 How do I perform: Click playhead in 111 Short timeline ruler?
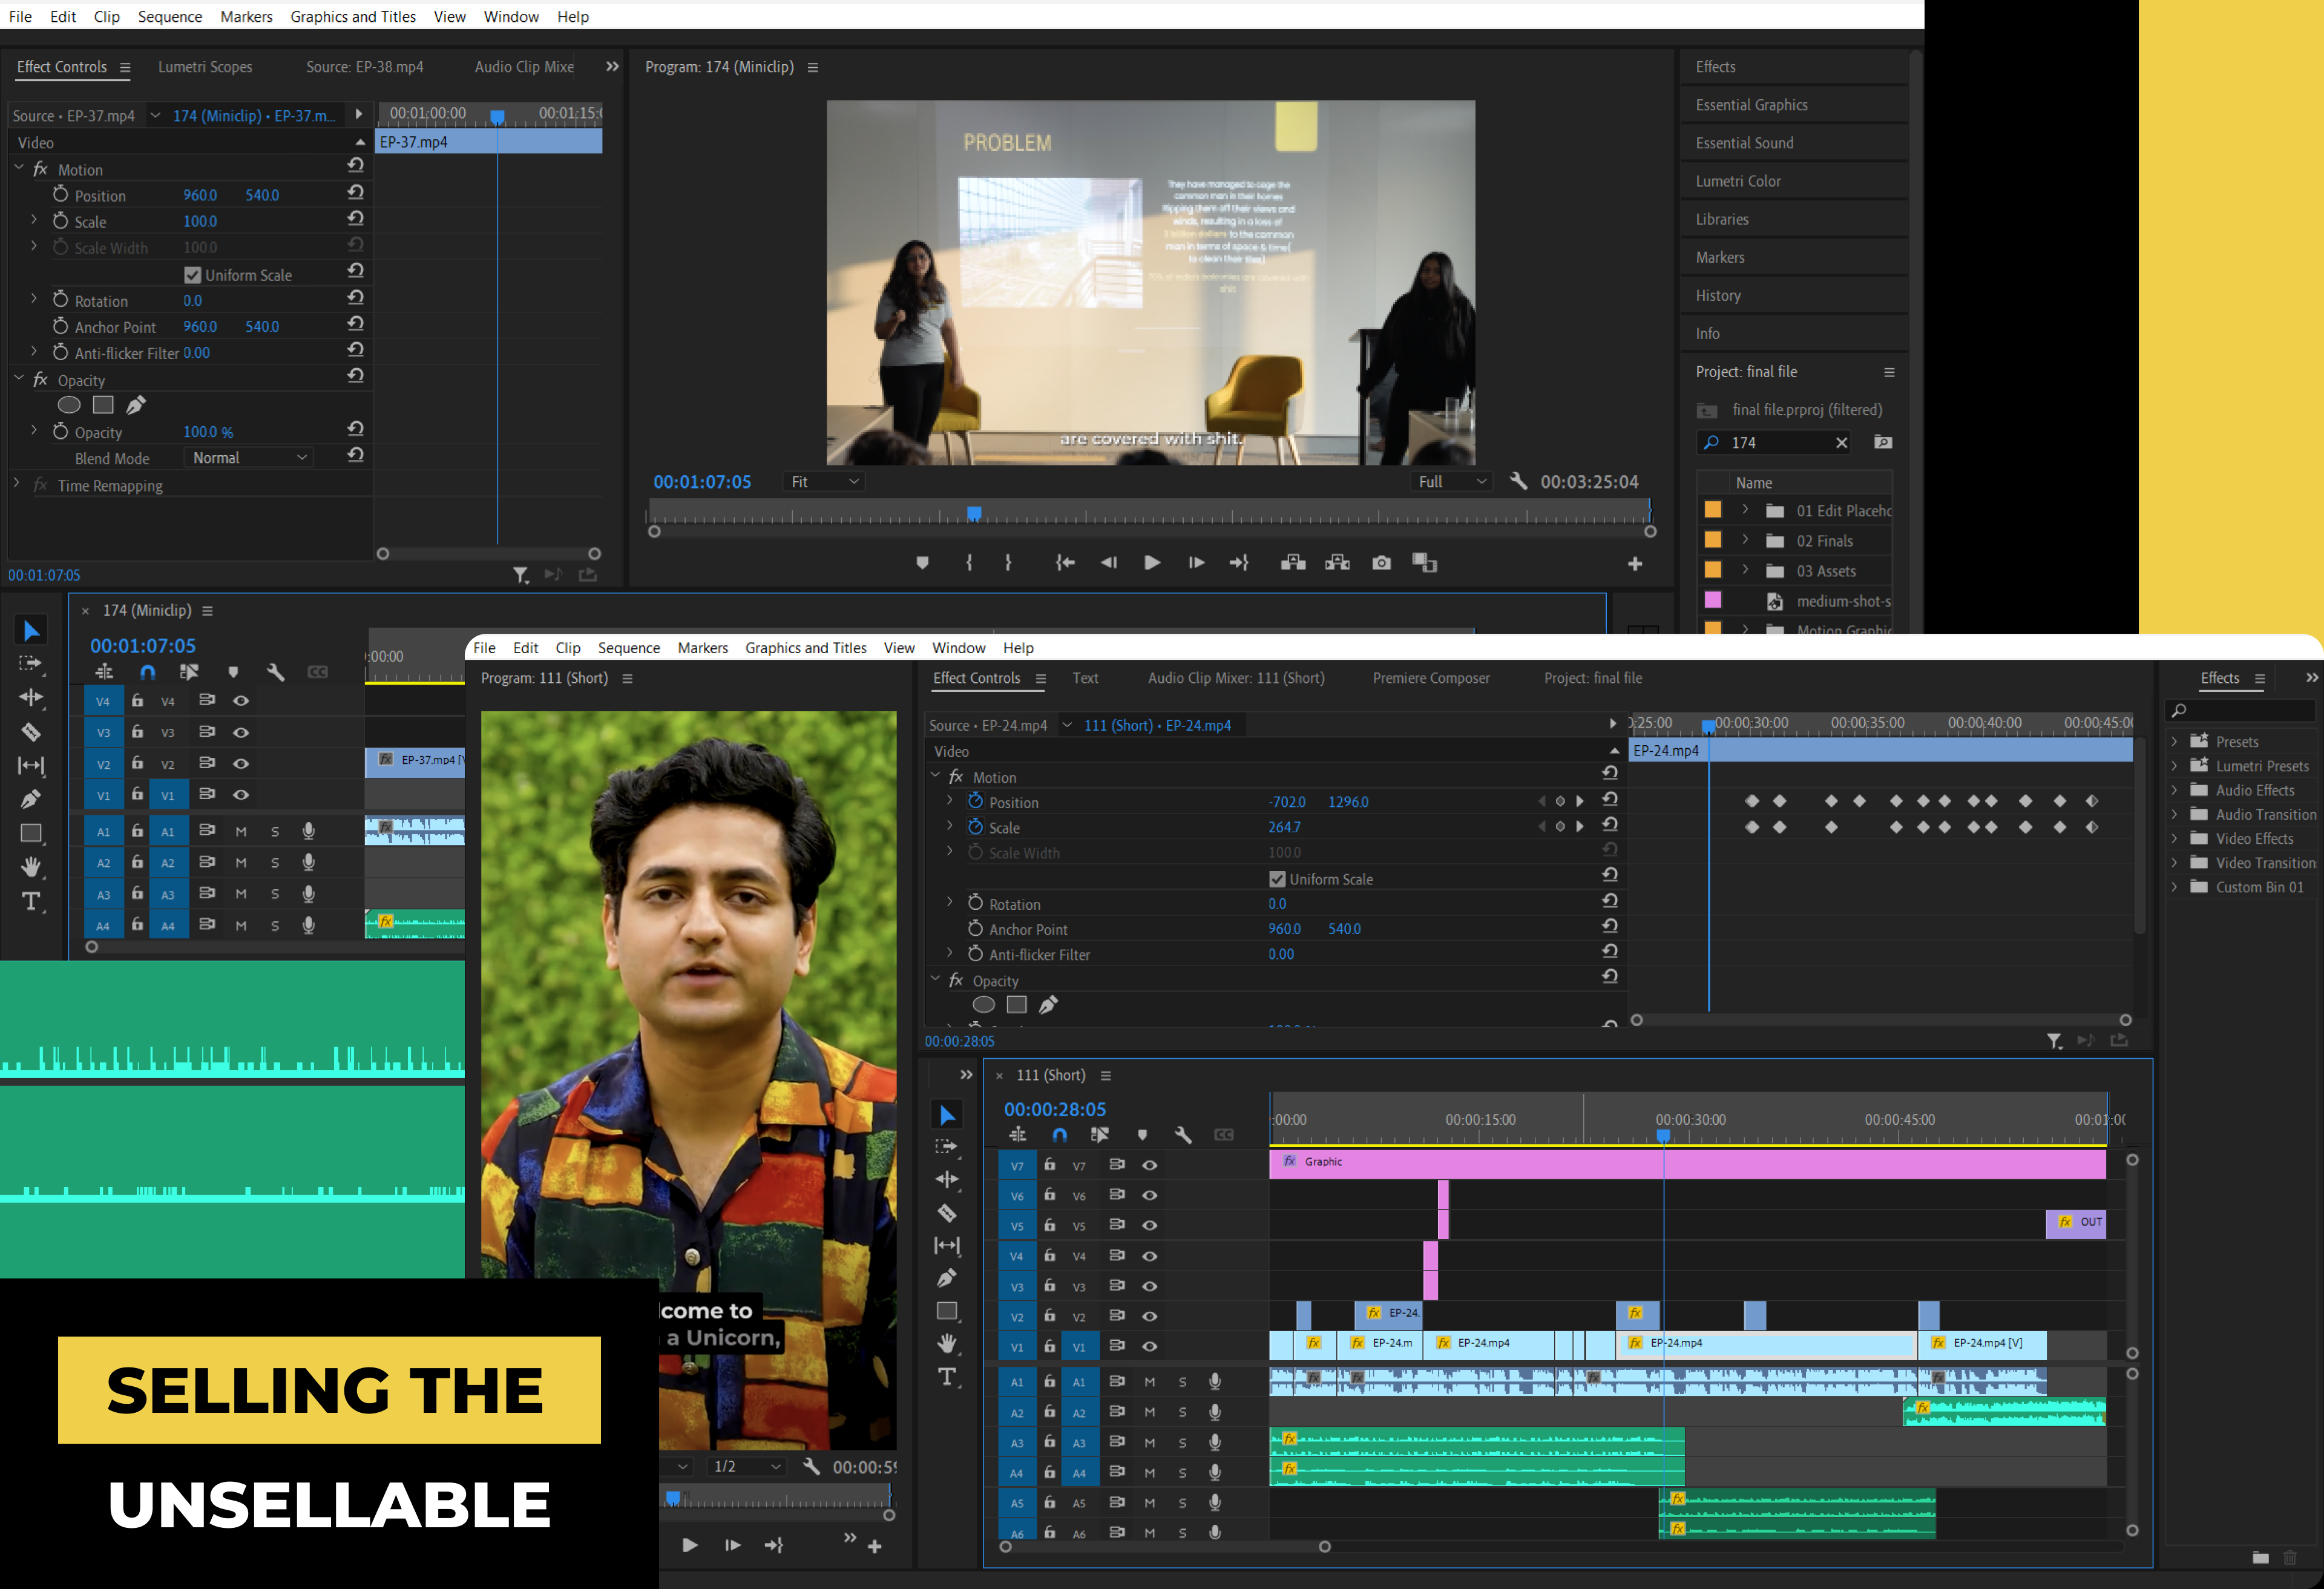tap(1663, 1135)
